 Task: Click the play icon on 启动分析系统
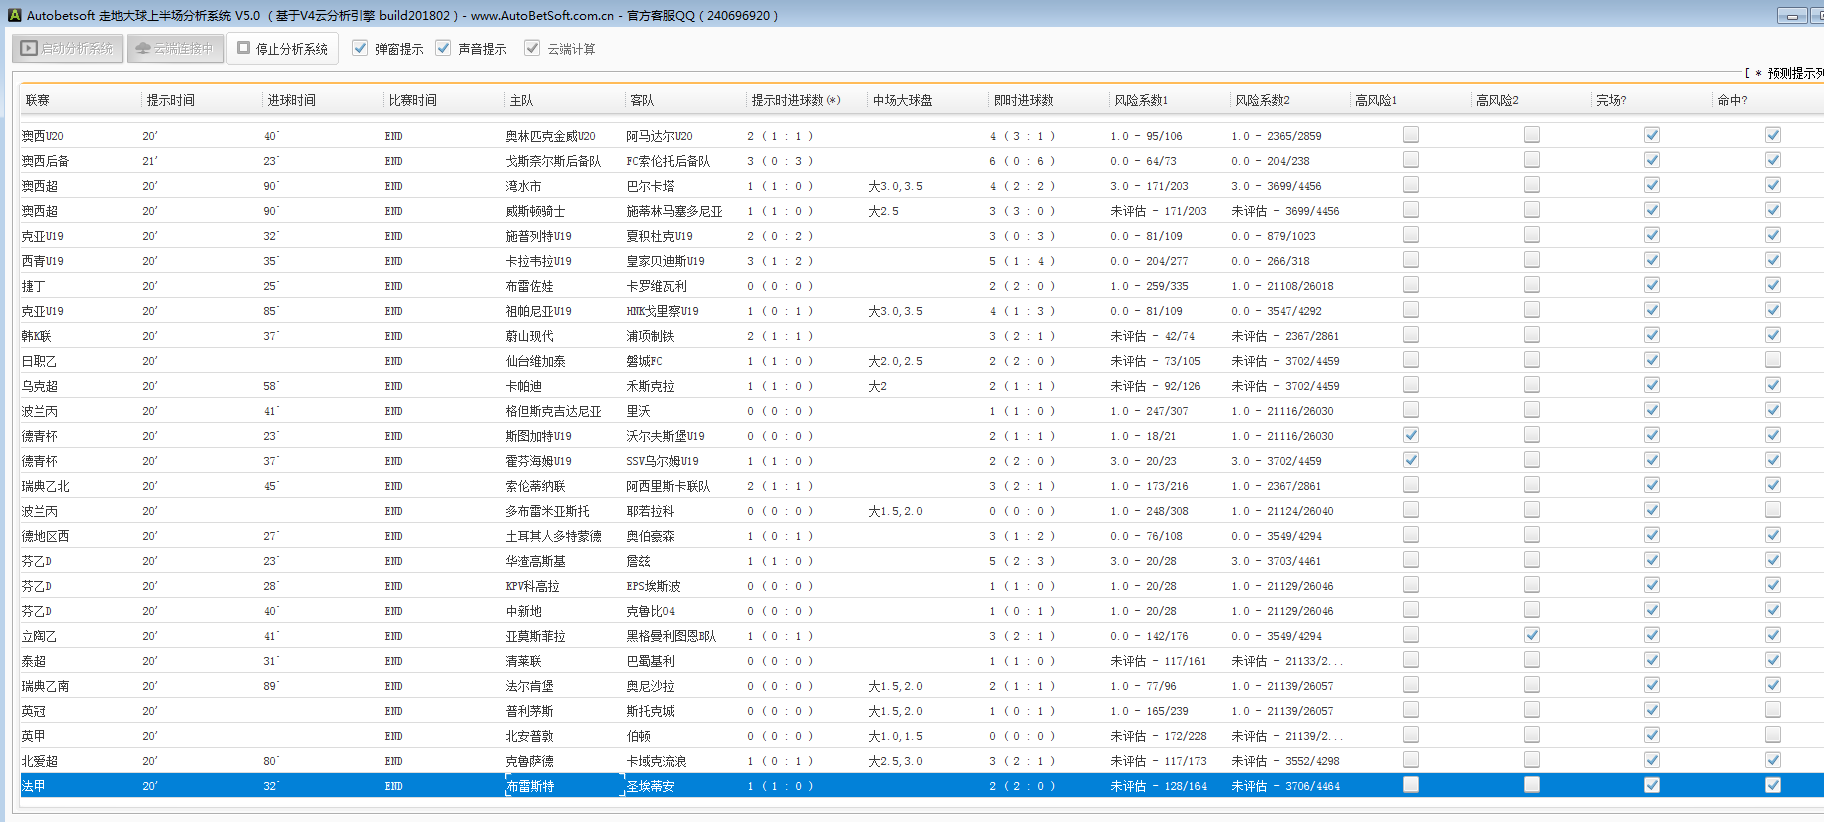(29, 48)
